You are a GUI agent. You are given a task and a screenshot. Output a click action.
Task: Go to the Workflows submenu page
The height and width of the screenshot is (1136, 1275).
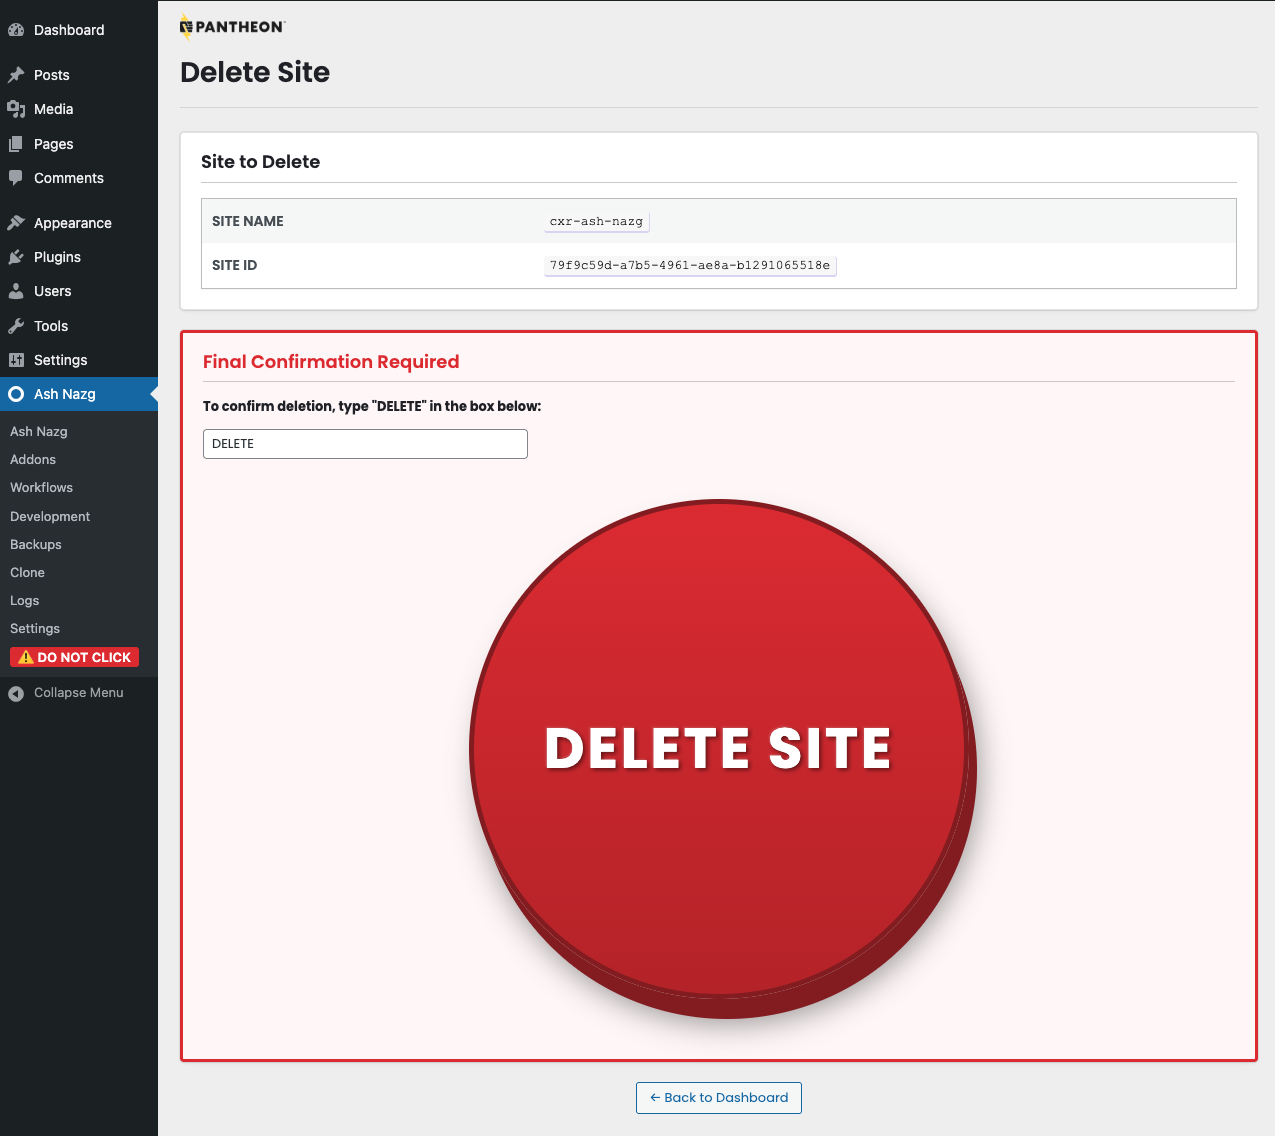point(41,487)
